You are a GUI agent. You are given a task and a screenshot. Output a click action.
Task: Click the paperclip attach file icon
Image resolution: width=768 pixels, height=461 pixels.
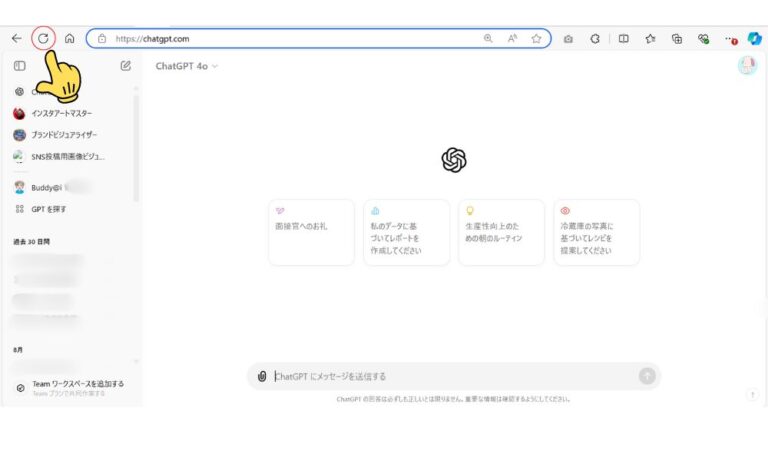pos(262,376)
